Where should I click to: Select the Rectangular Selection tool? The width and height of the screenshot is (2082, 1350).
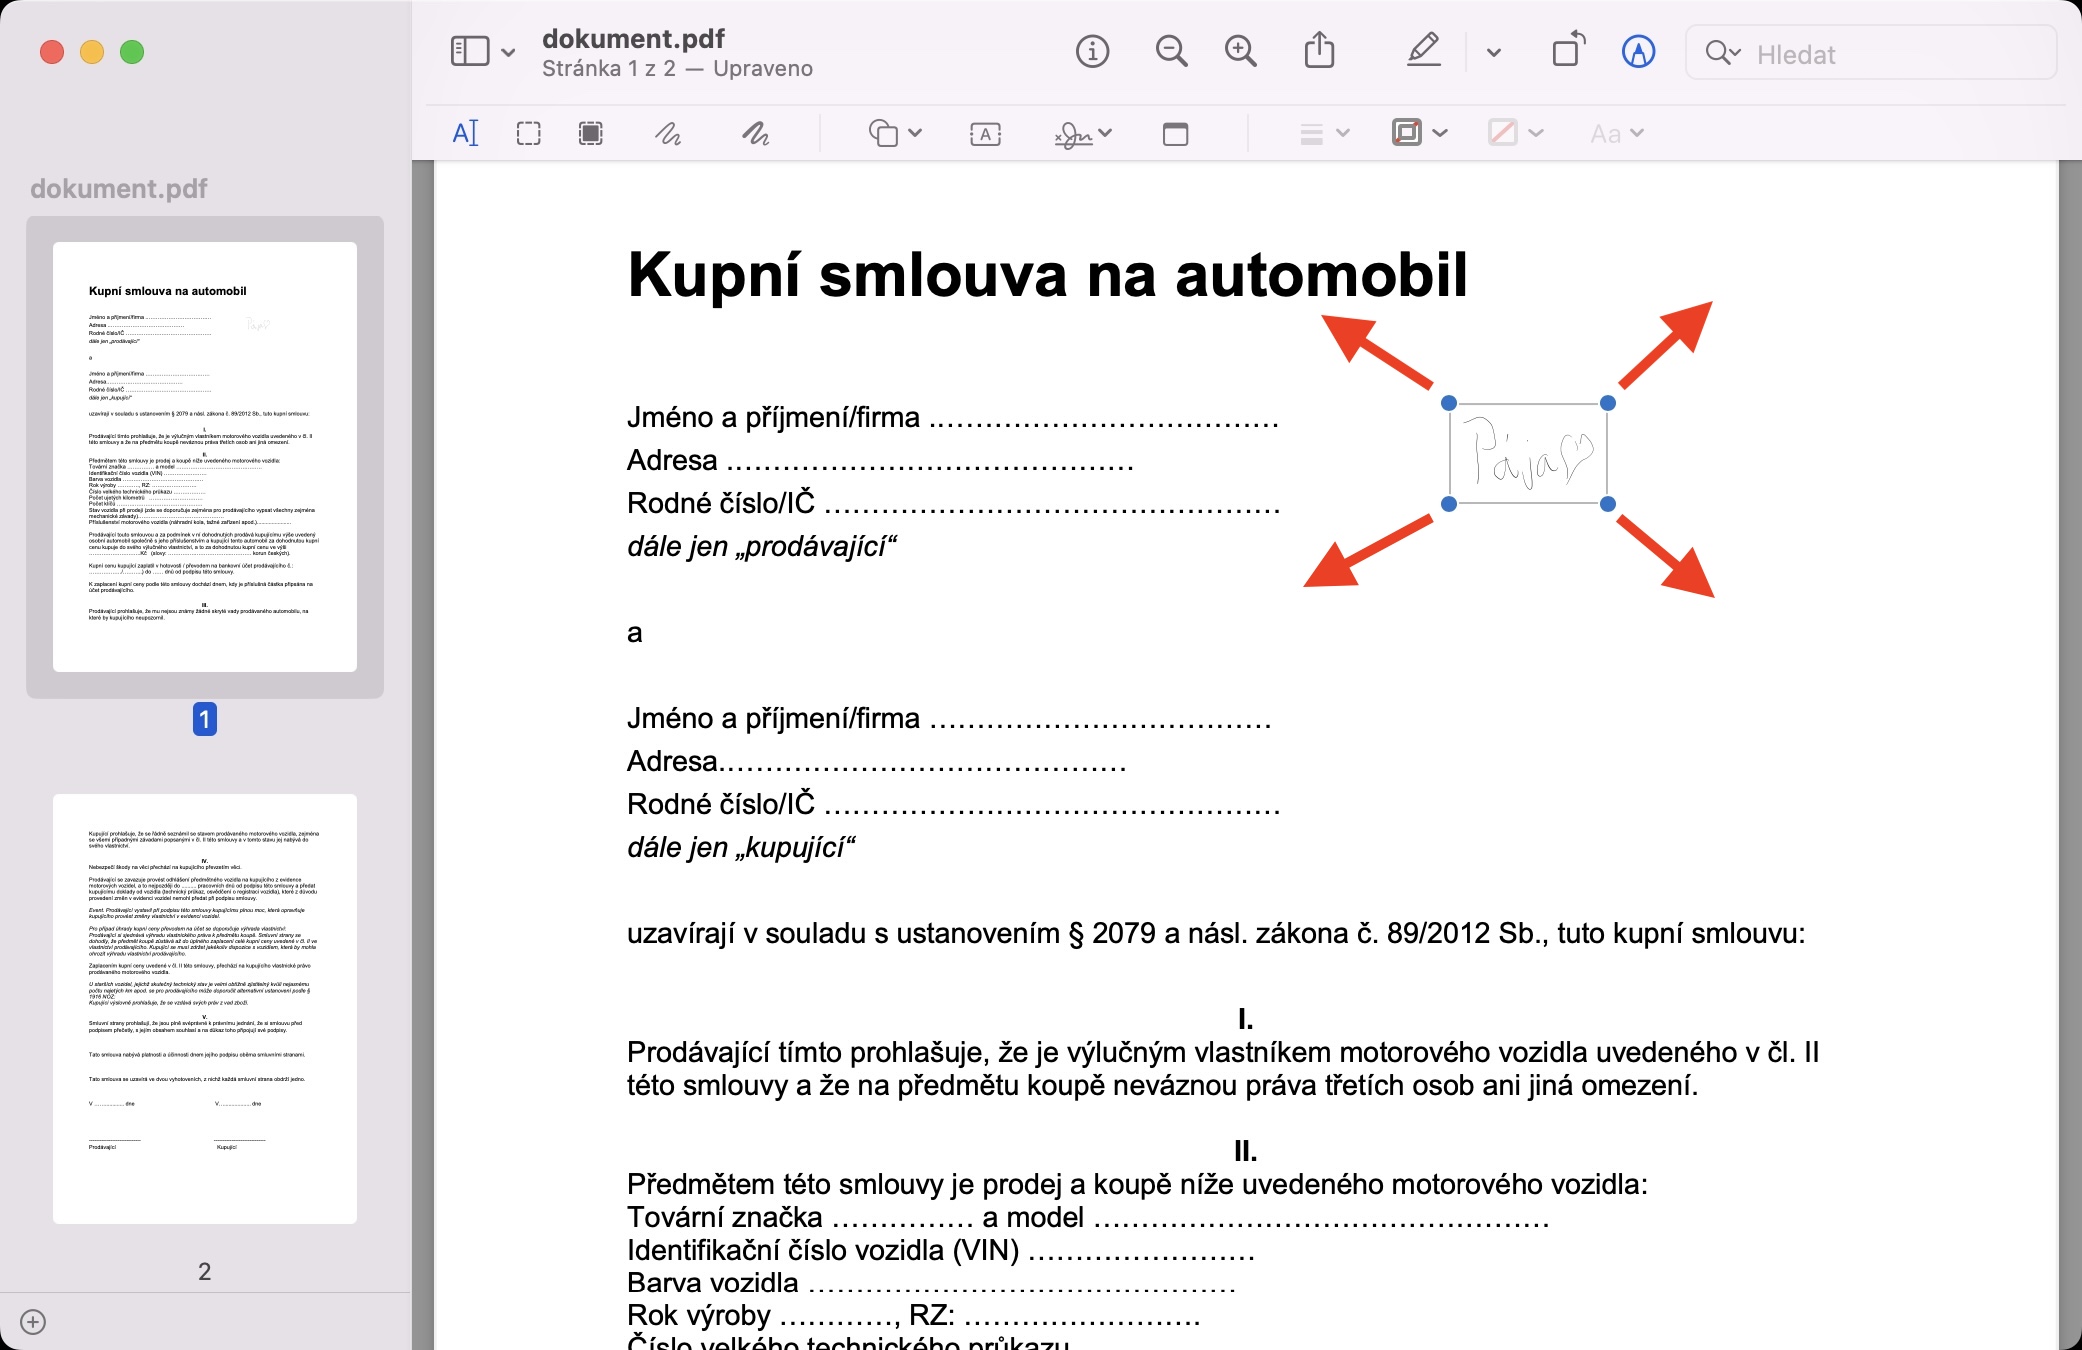click(528, 133)
